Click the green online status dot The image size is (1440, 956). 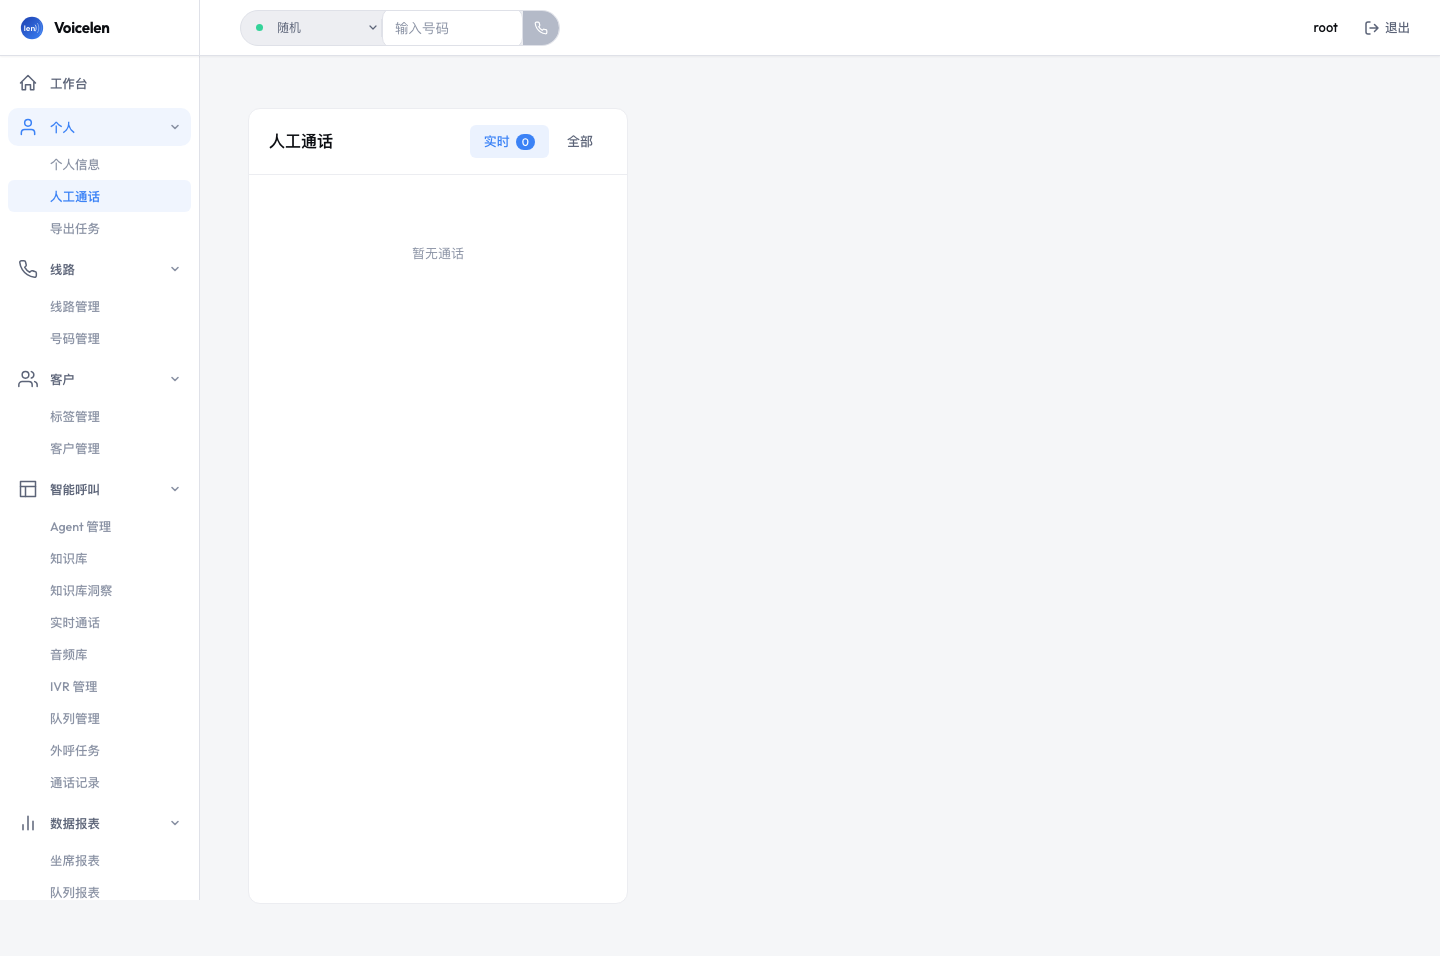coord(260,28)
